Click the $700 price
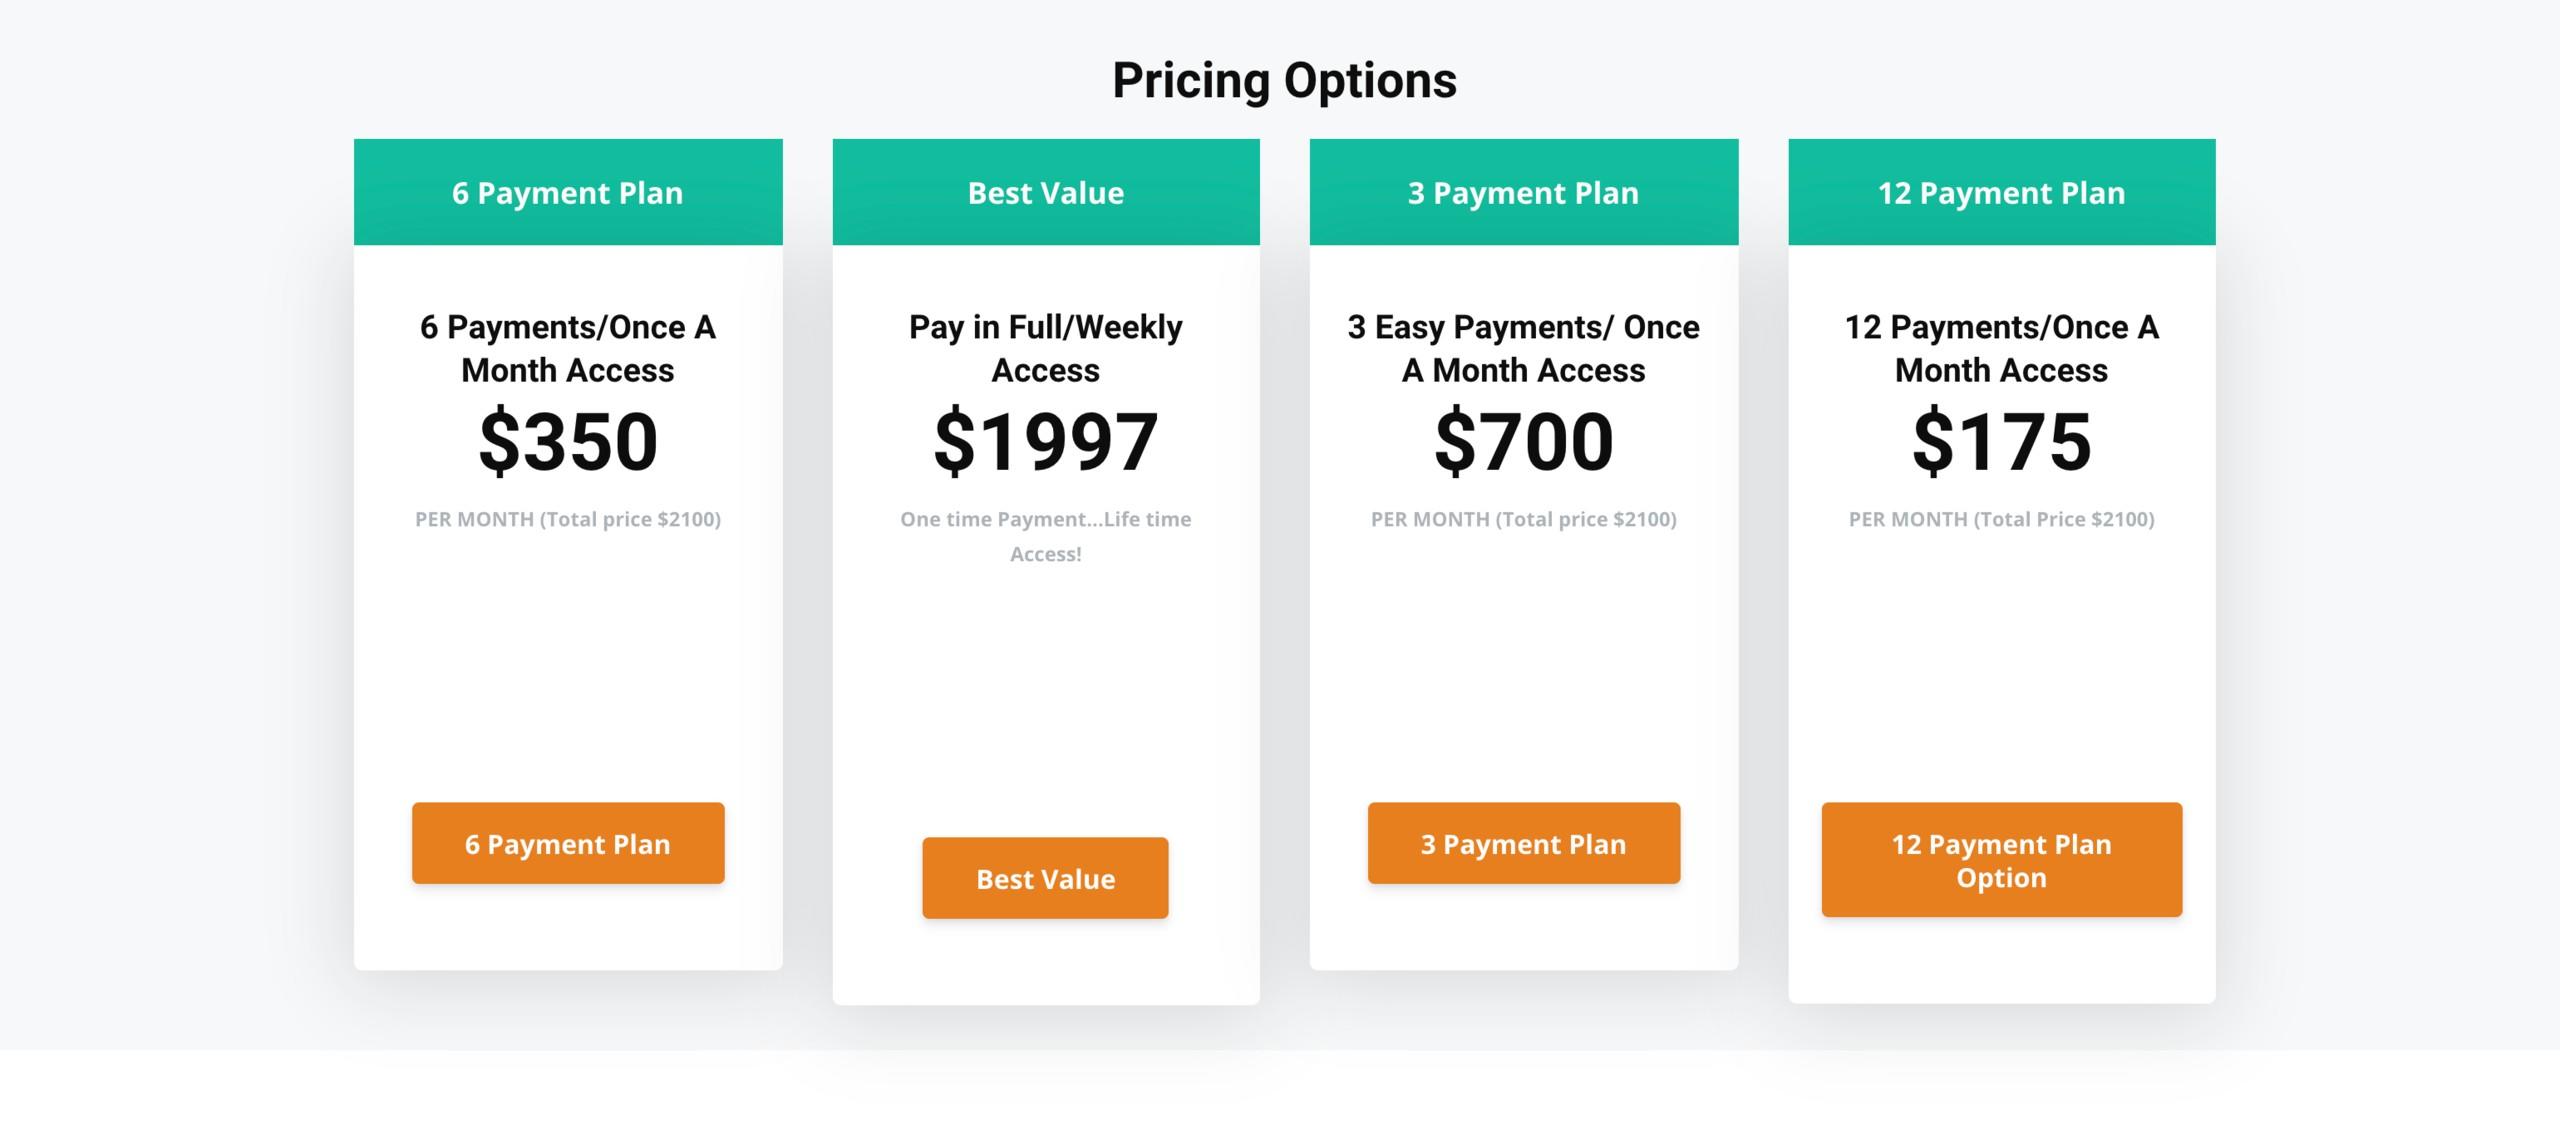Image resolution: width=2560 pixels, height=1140 pixels. click(x=1524, y=442)
